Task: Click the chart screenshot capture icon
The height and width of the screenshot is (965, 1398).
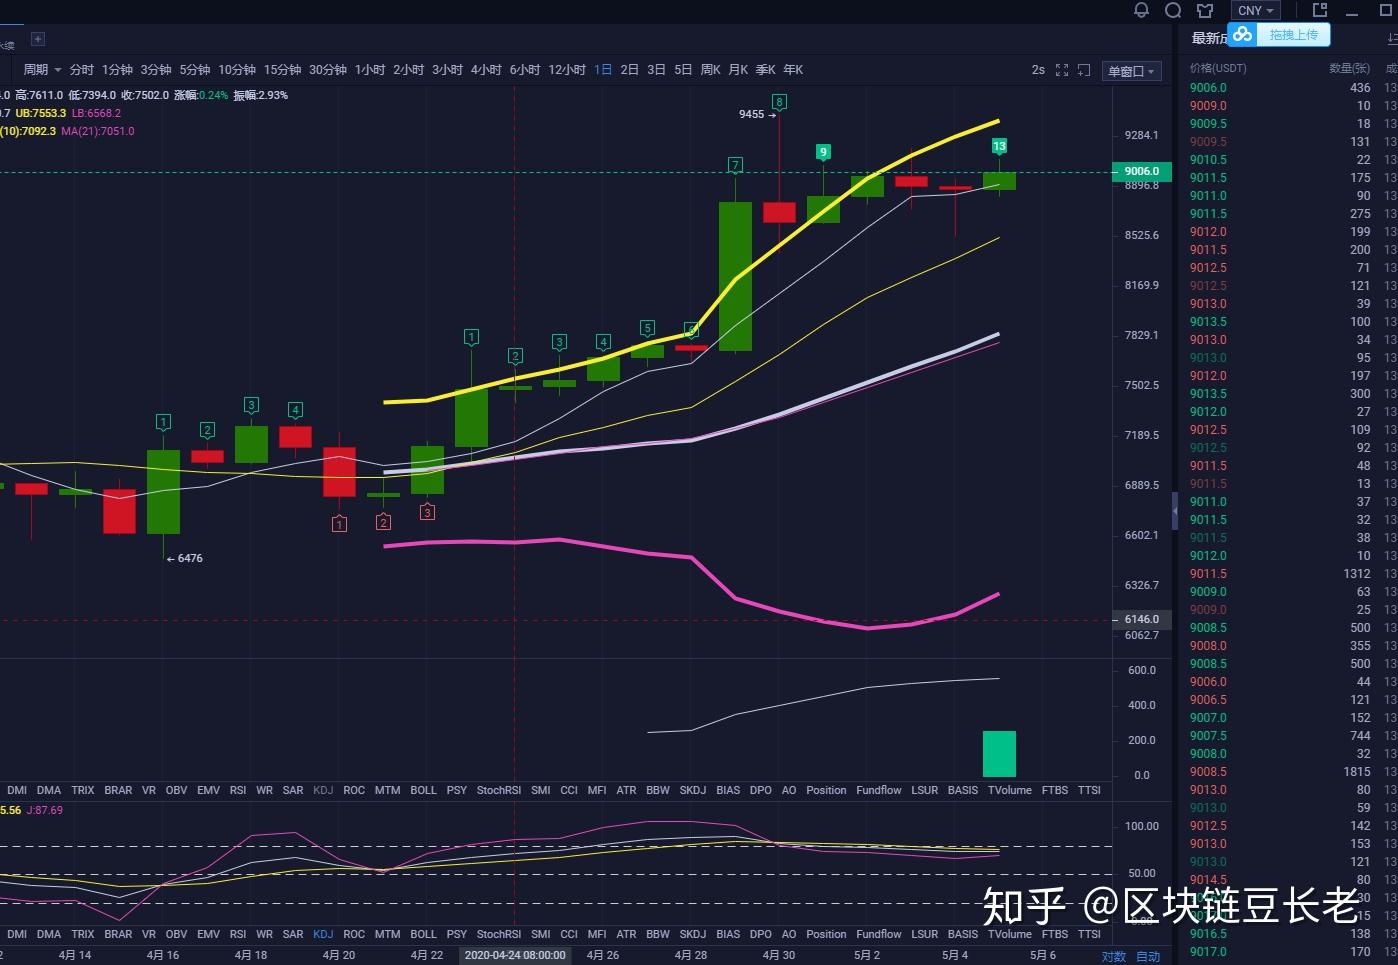Action: (1084, 70)
